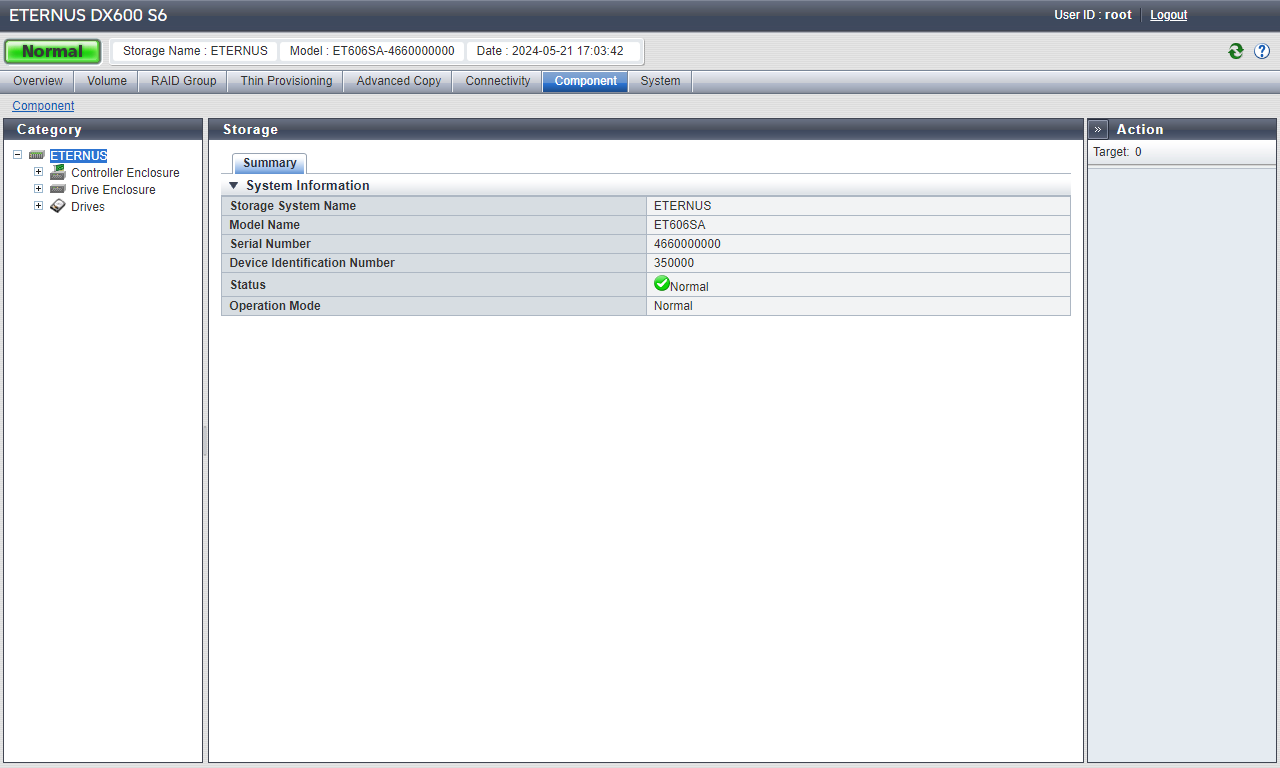This screenshot has height=768, width=1280.
Task: Open the help question mark icon
Action: 1262,51
